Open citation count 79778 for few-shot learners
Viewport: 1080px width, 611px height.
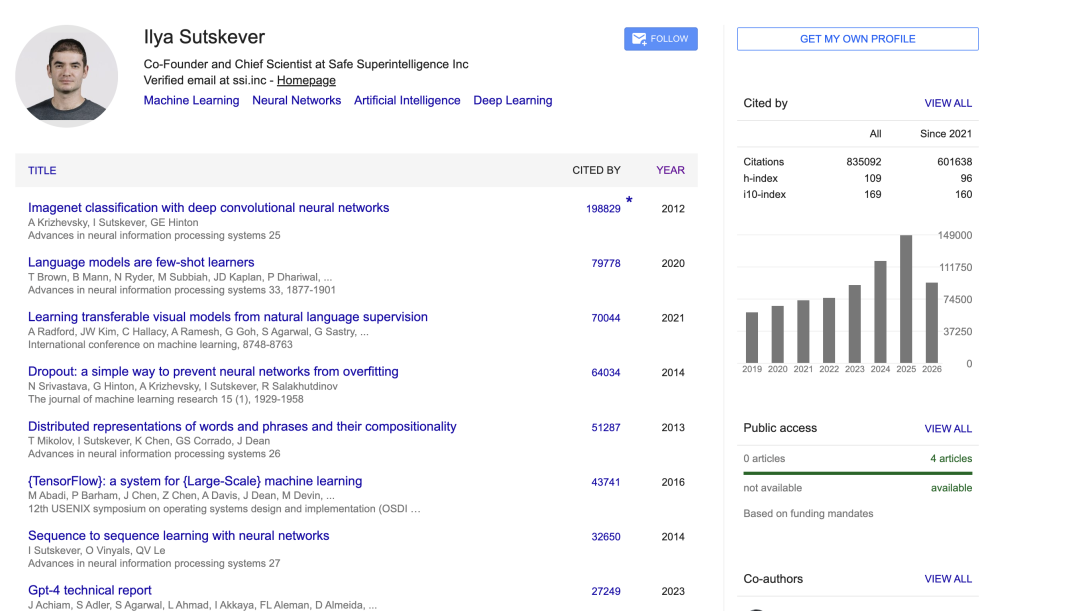(606, 263)
